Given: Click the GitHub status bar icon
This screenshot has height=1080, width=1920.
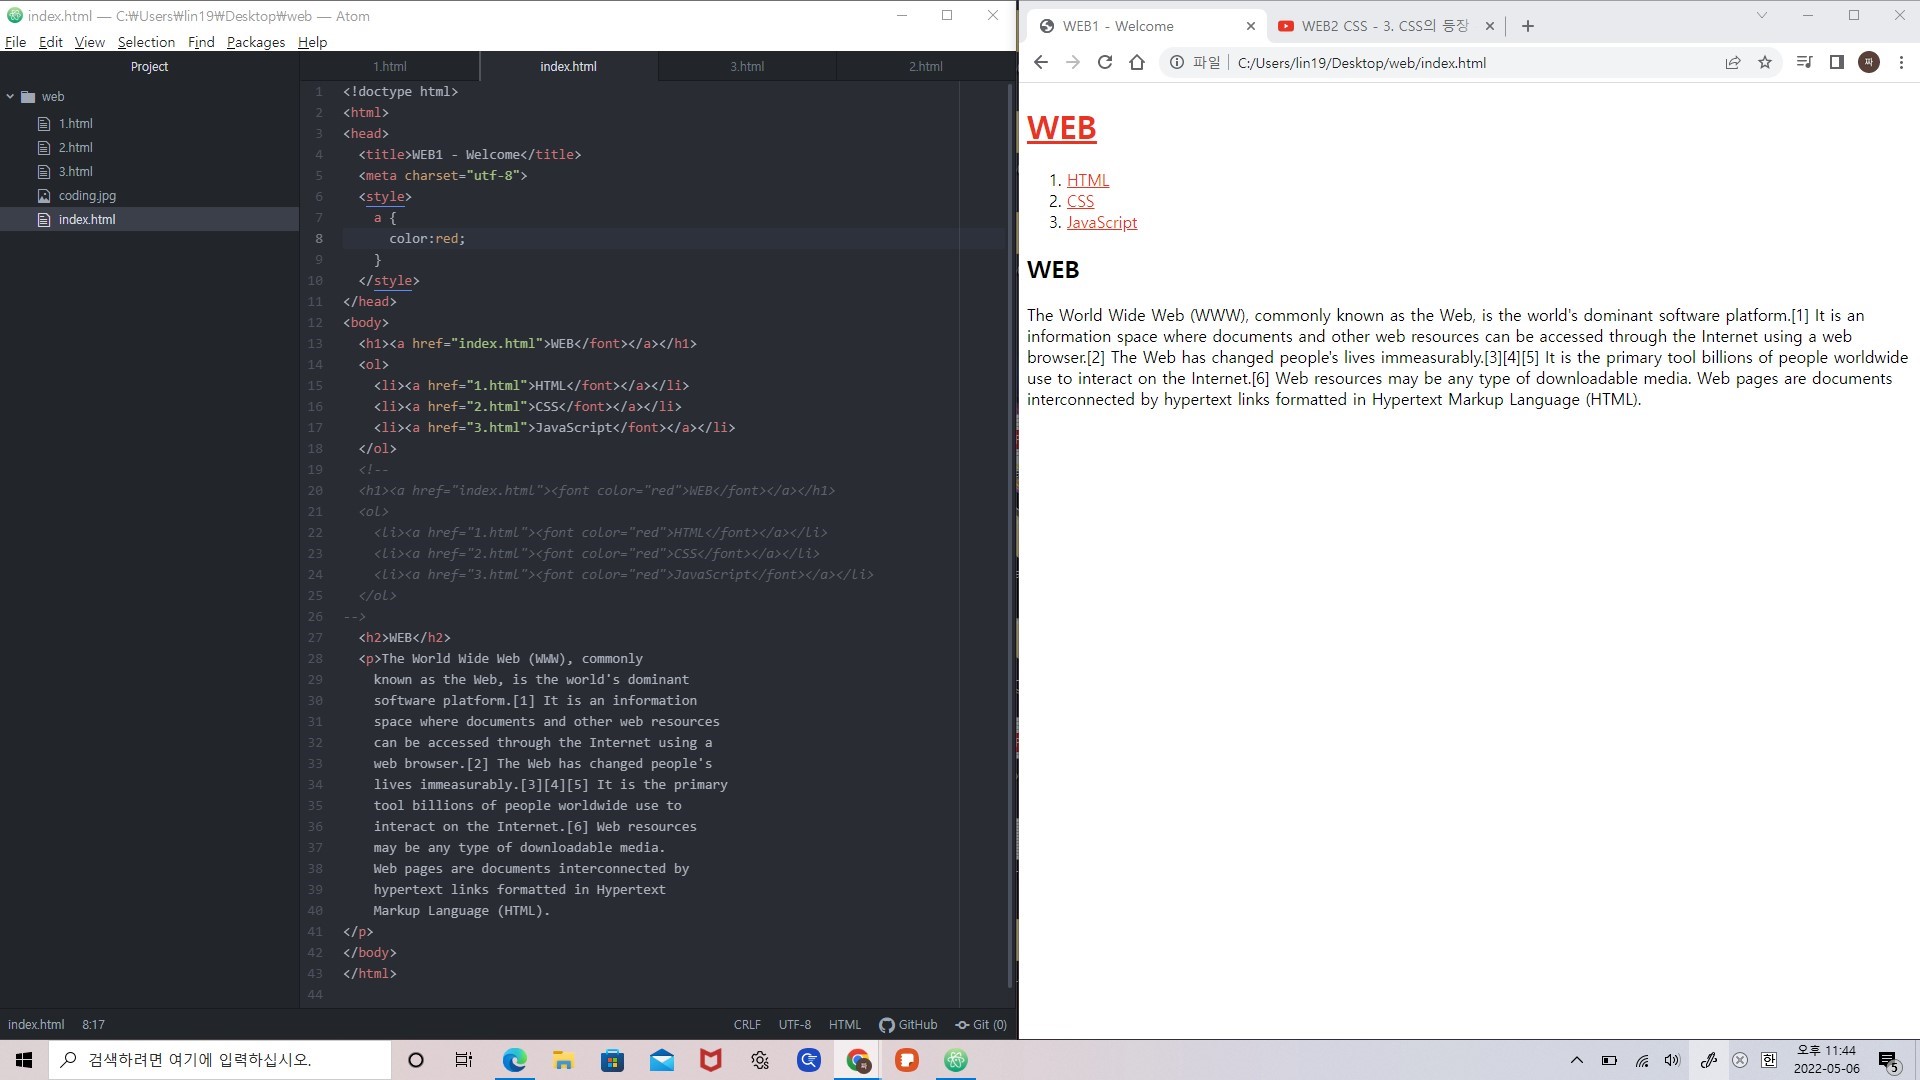Looking at the screenshot, I should (908, 1024).
